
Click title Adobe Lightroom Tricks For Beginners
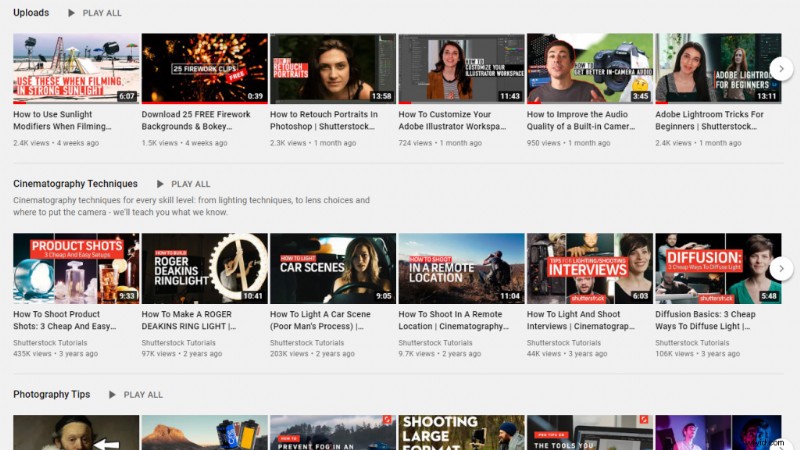click(x=709, y=120)
